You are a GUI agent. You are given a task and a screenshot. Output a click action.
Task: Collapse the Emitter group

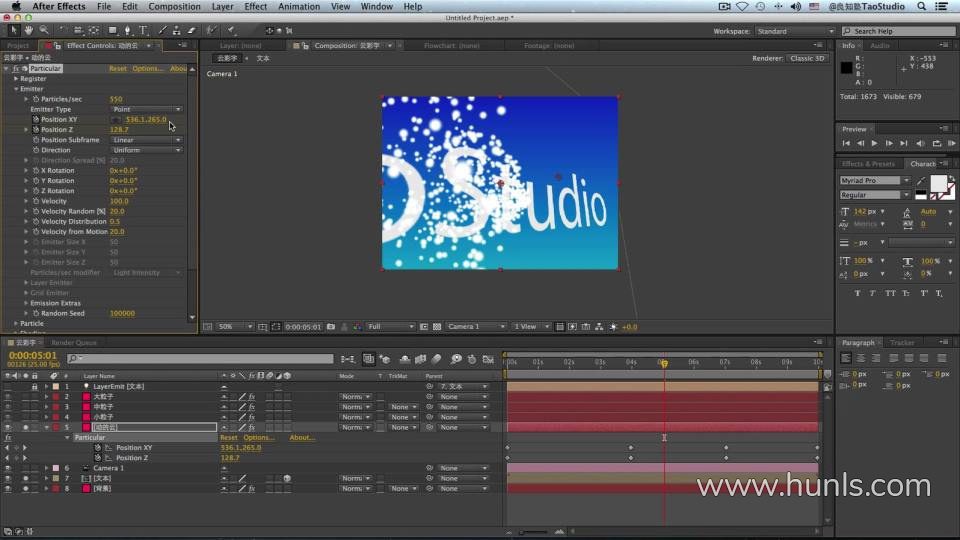click(16, 89)
